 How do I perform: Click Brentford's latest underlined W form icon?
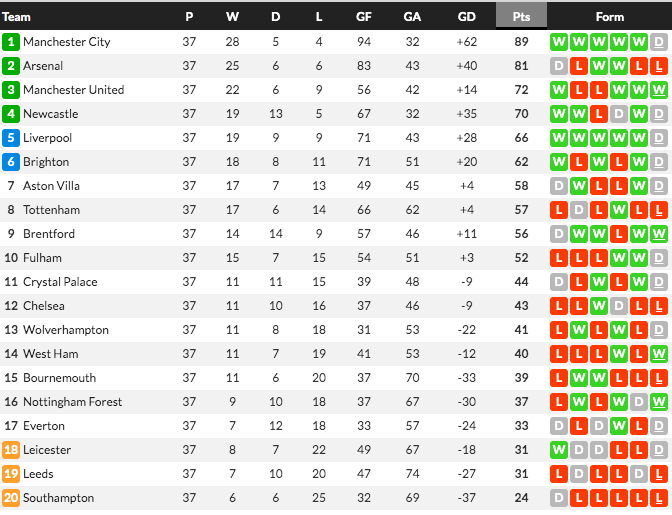(x=659, y=234)
